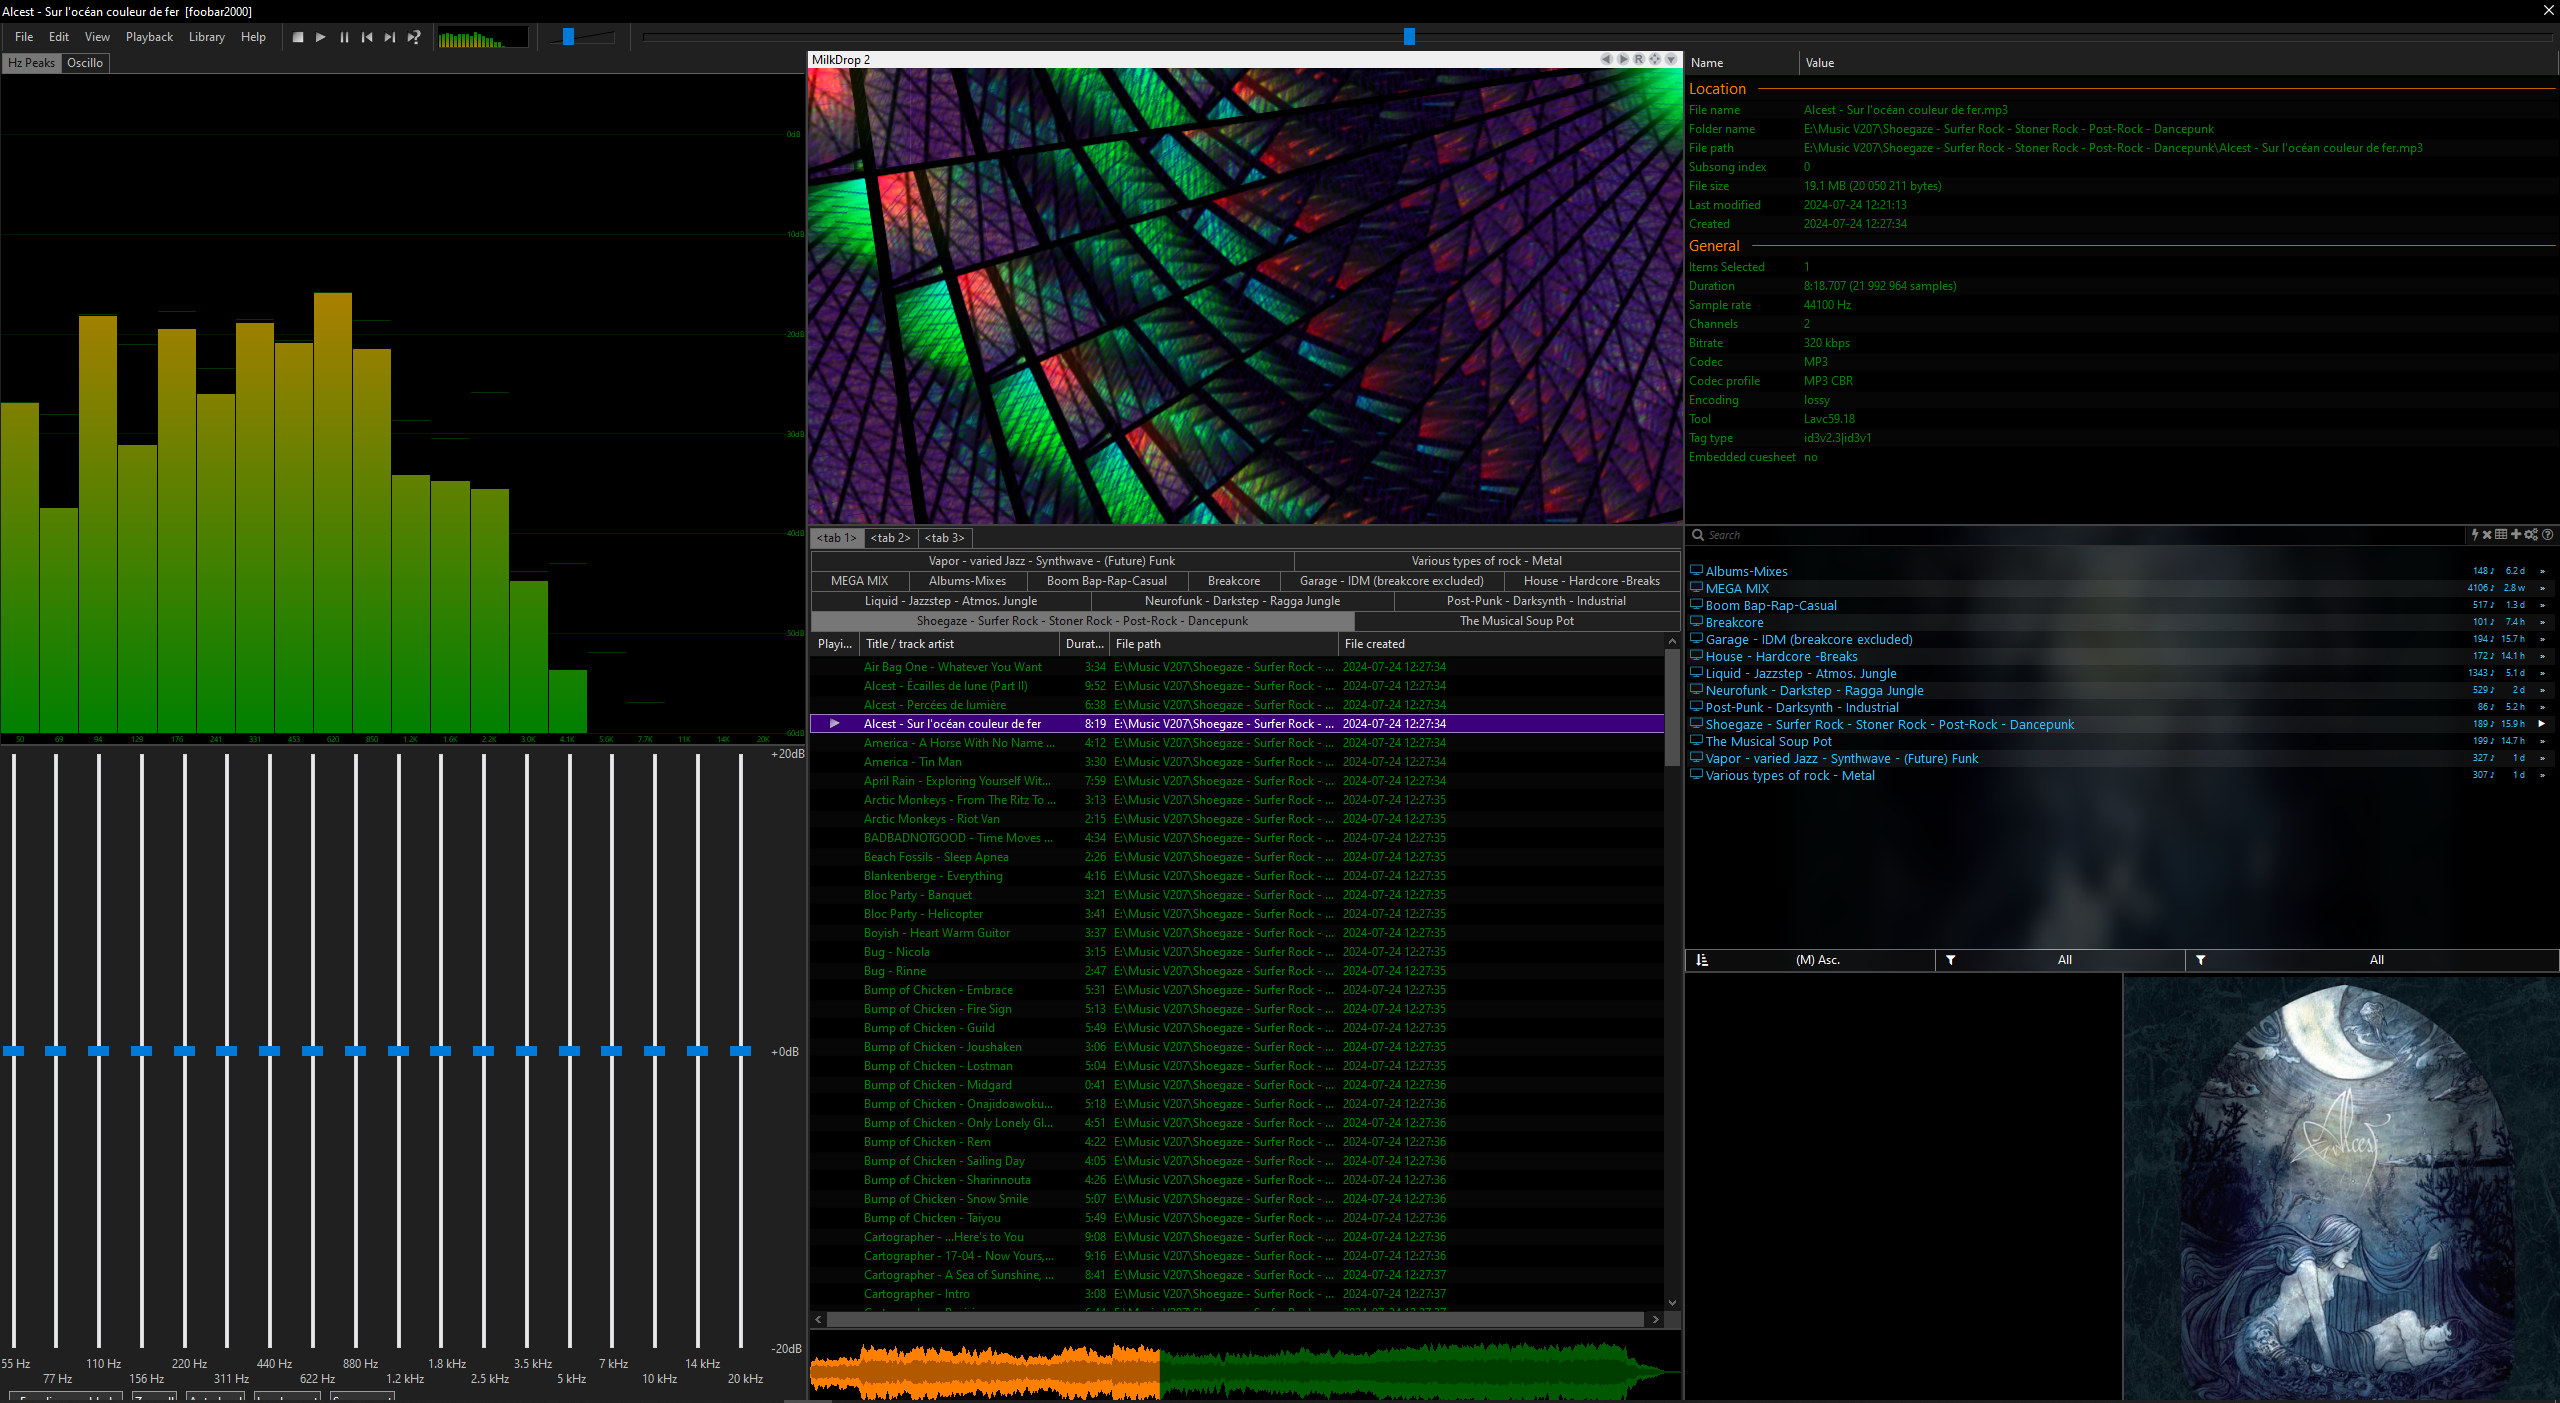Stop playback with the stop button

(x=298, y=37)
